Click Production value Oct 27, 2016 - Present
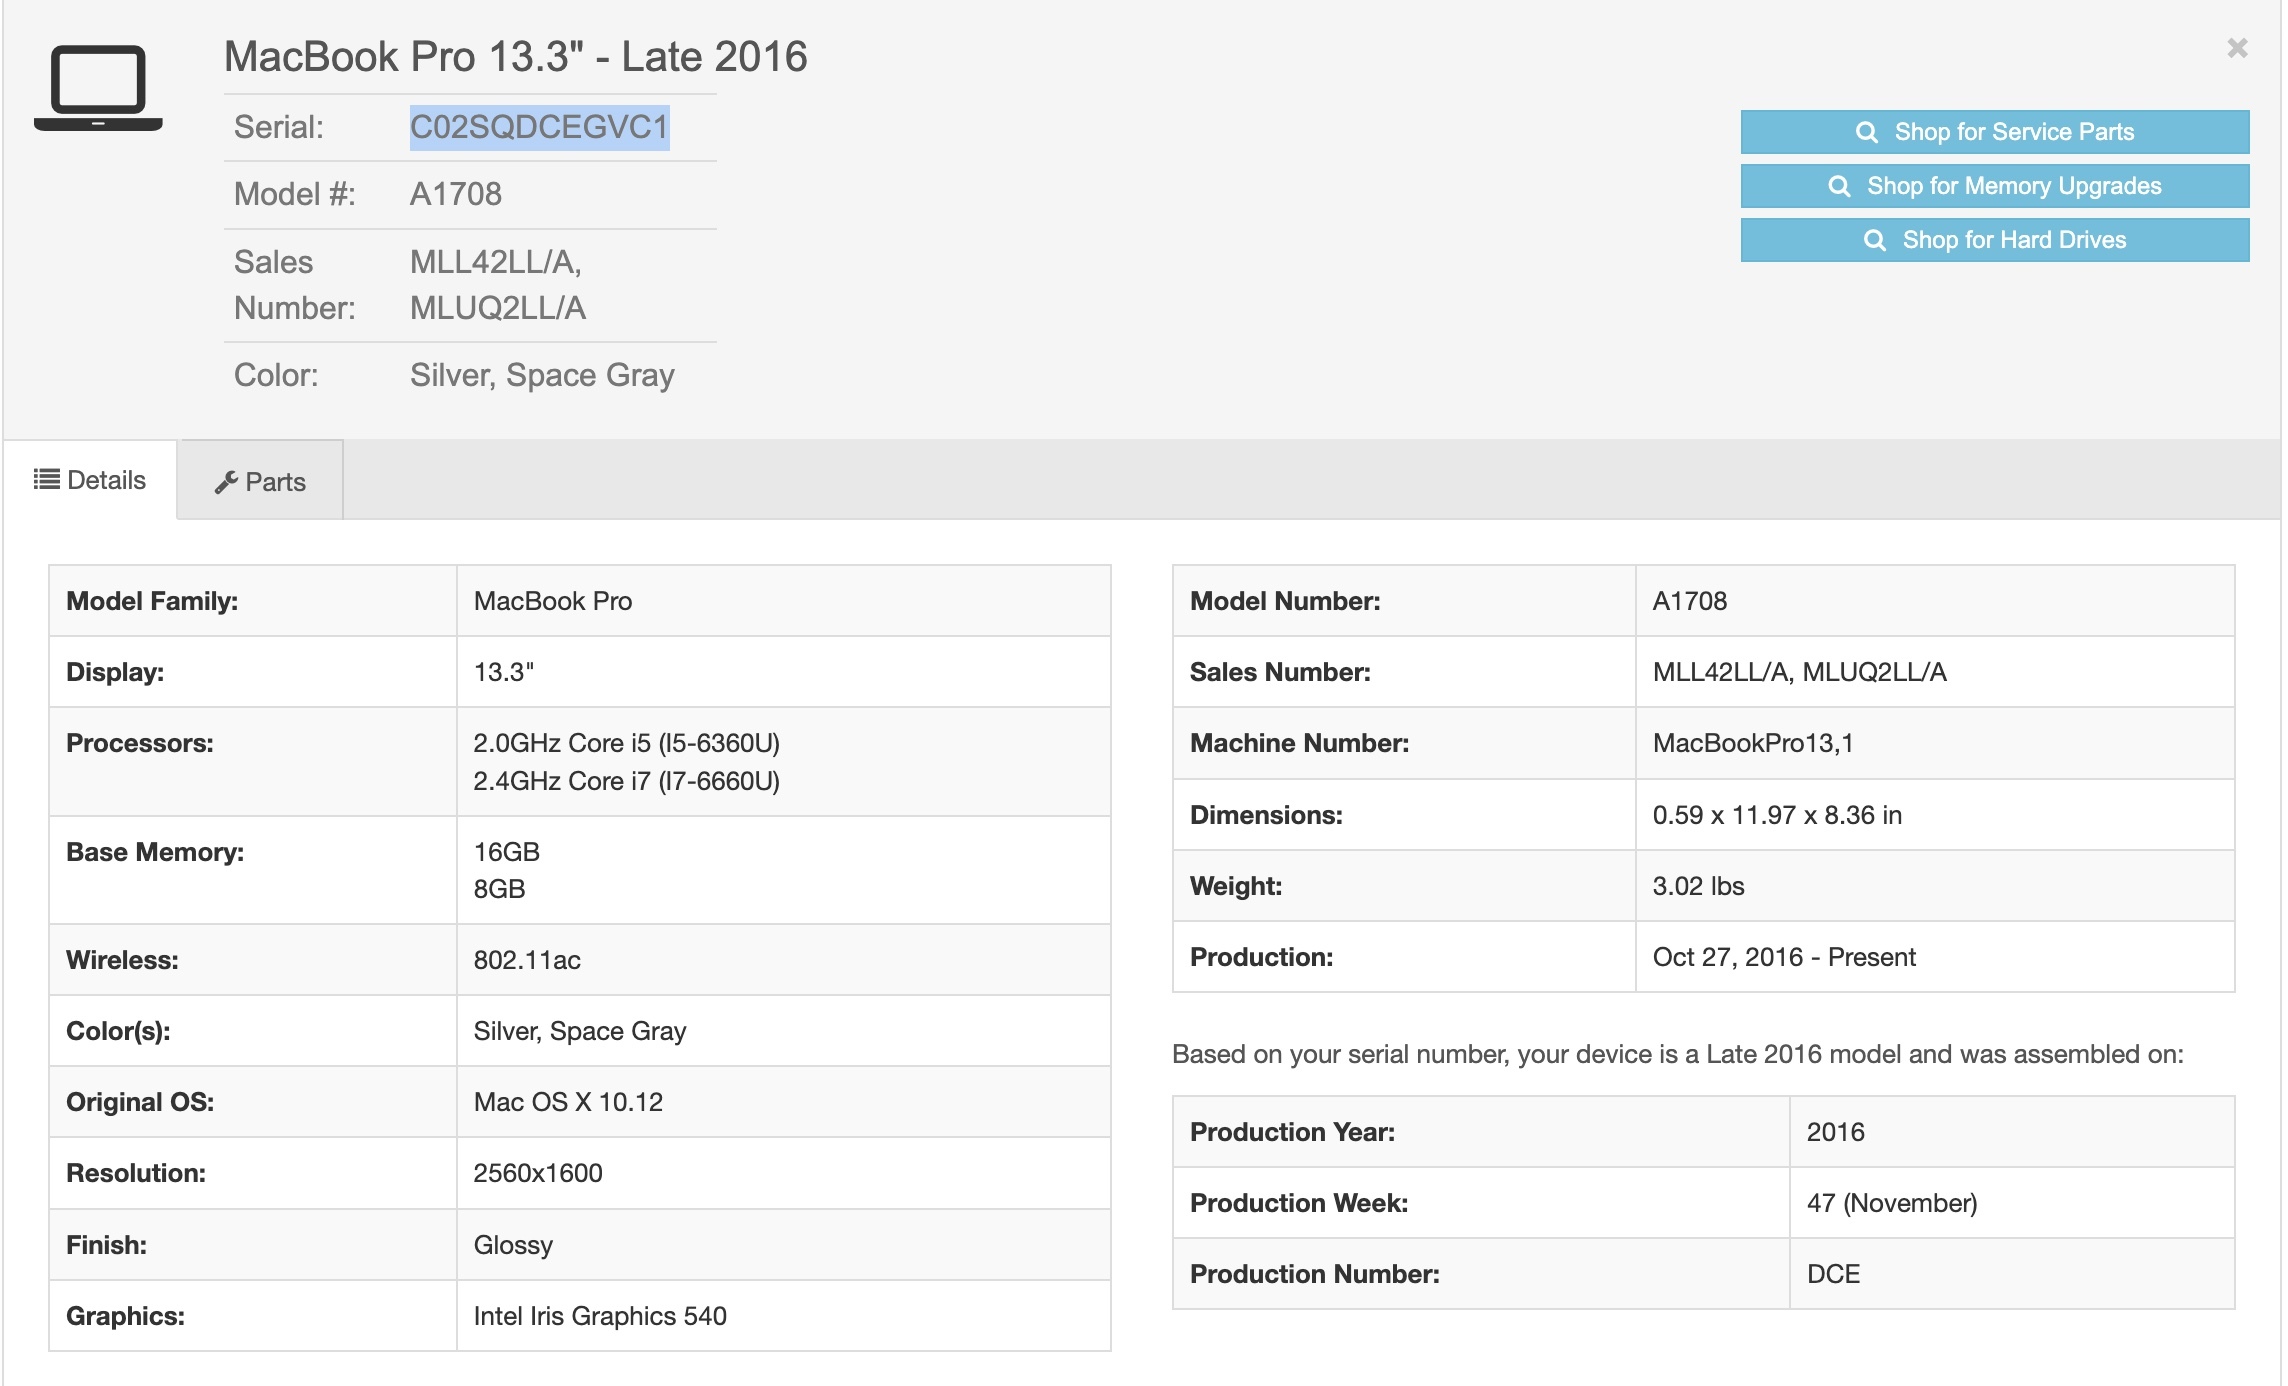This screenshot has height=1386, width=2288. coord(1784,957)
